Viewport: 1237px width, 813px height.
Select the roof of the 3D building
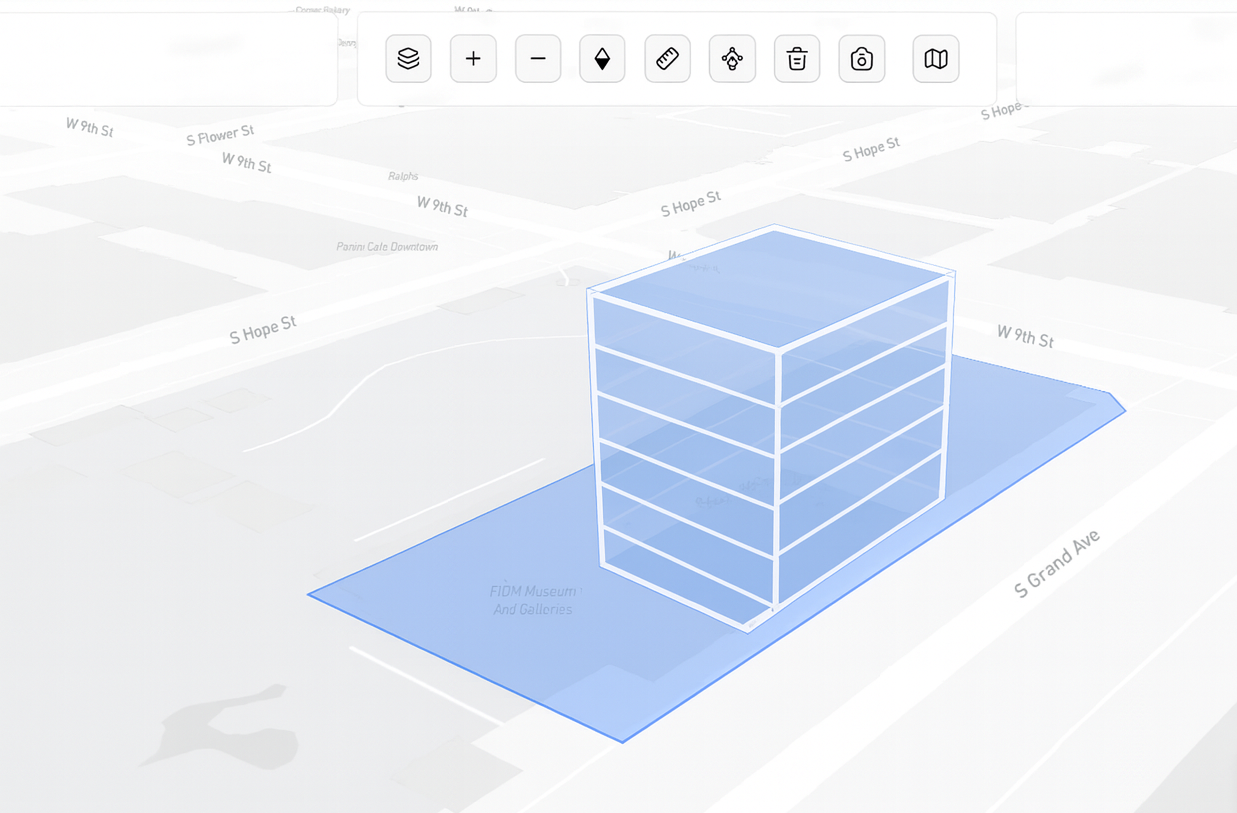pos(772,285)
